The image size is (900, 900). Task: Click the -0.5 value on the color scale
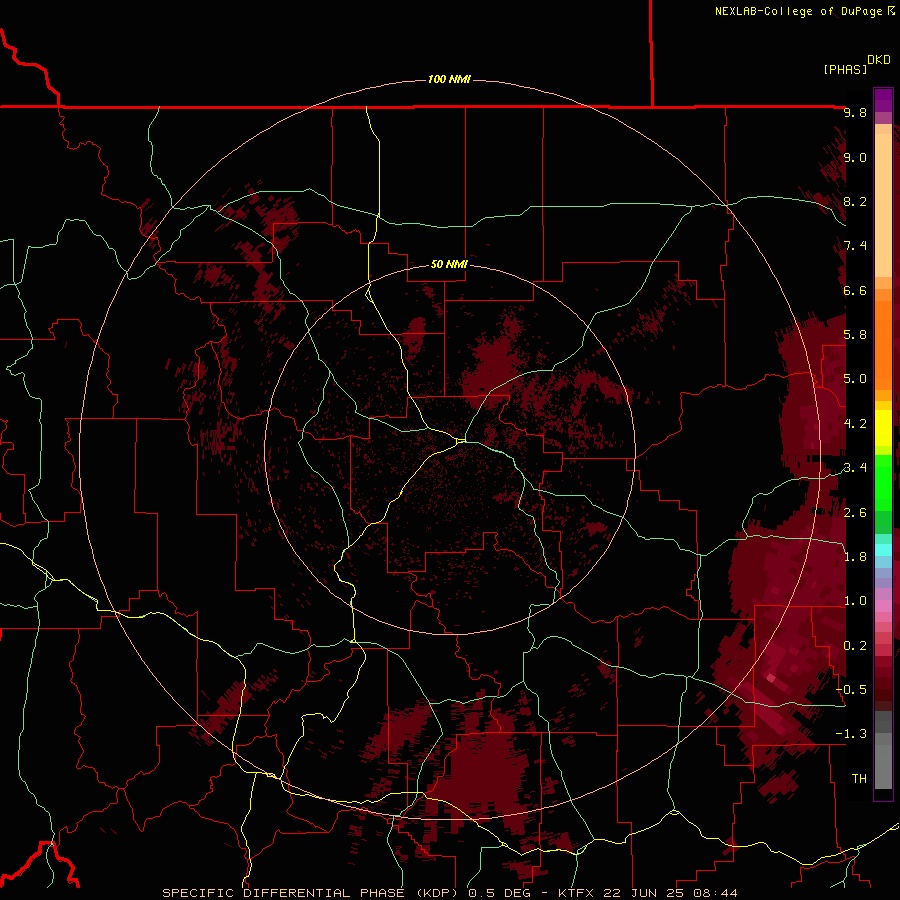851,690
